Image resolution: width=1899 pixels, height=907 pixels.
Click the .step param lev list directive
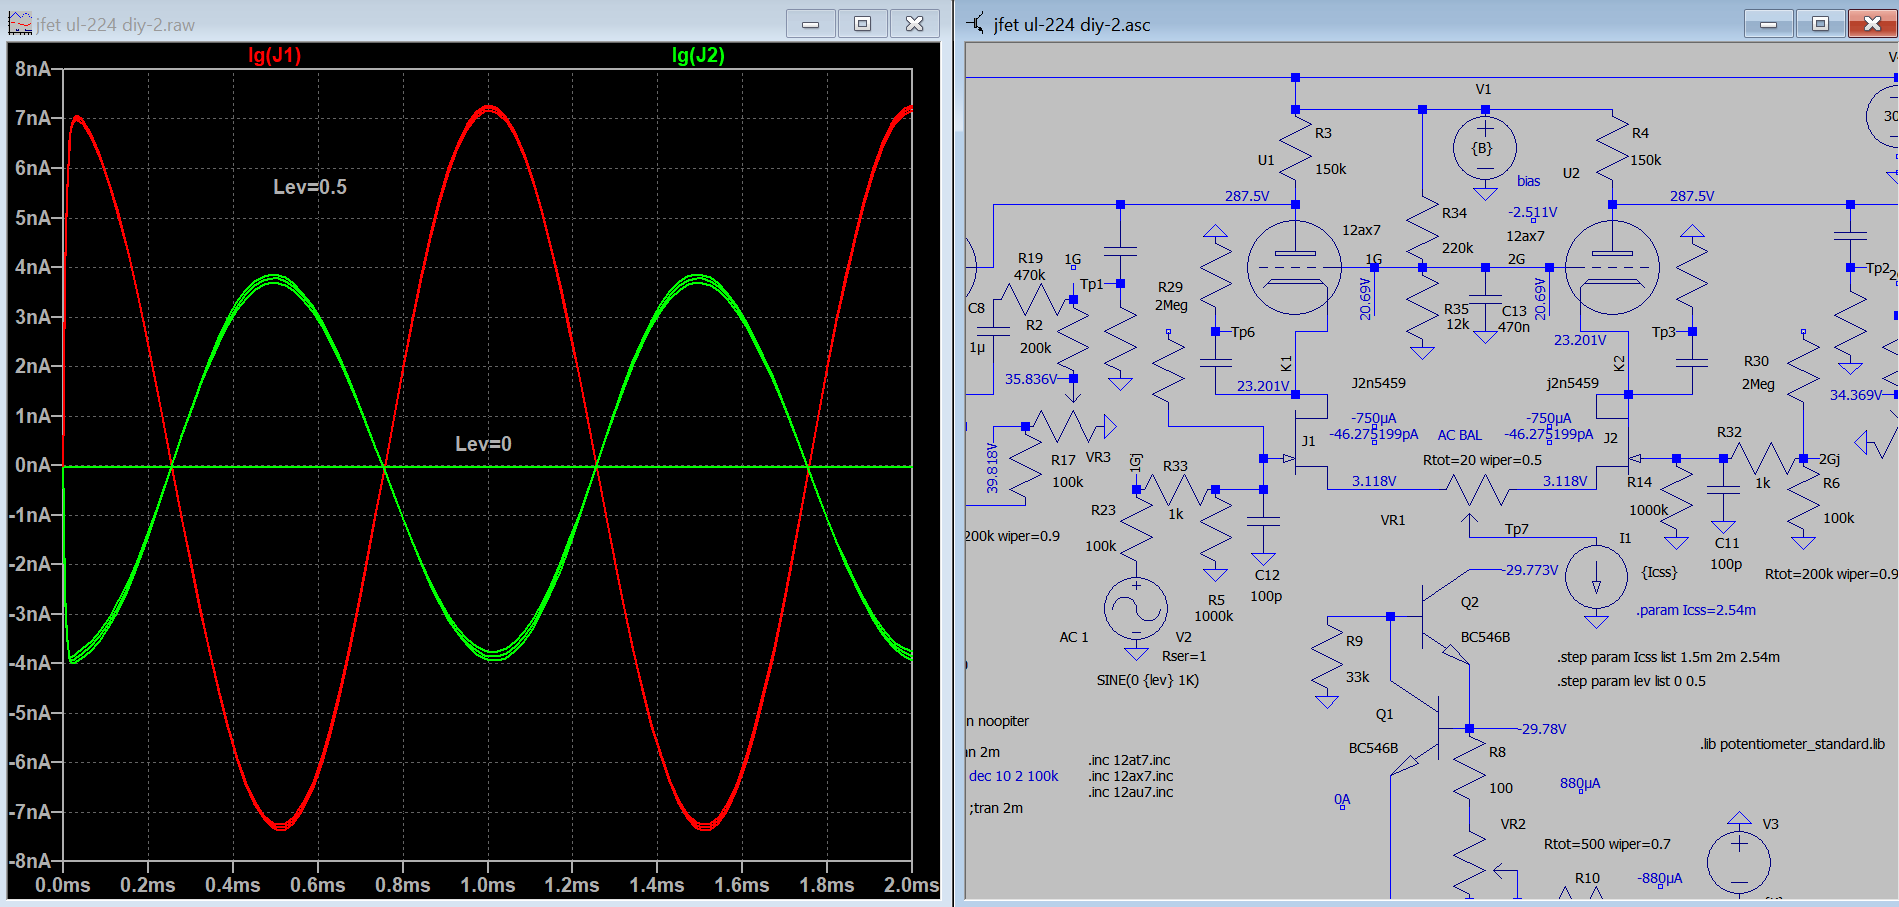pyautogui.click(x=1631, y=681)
